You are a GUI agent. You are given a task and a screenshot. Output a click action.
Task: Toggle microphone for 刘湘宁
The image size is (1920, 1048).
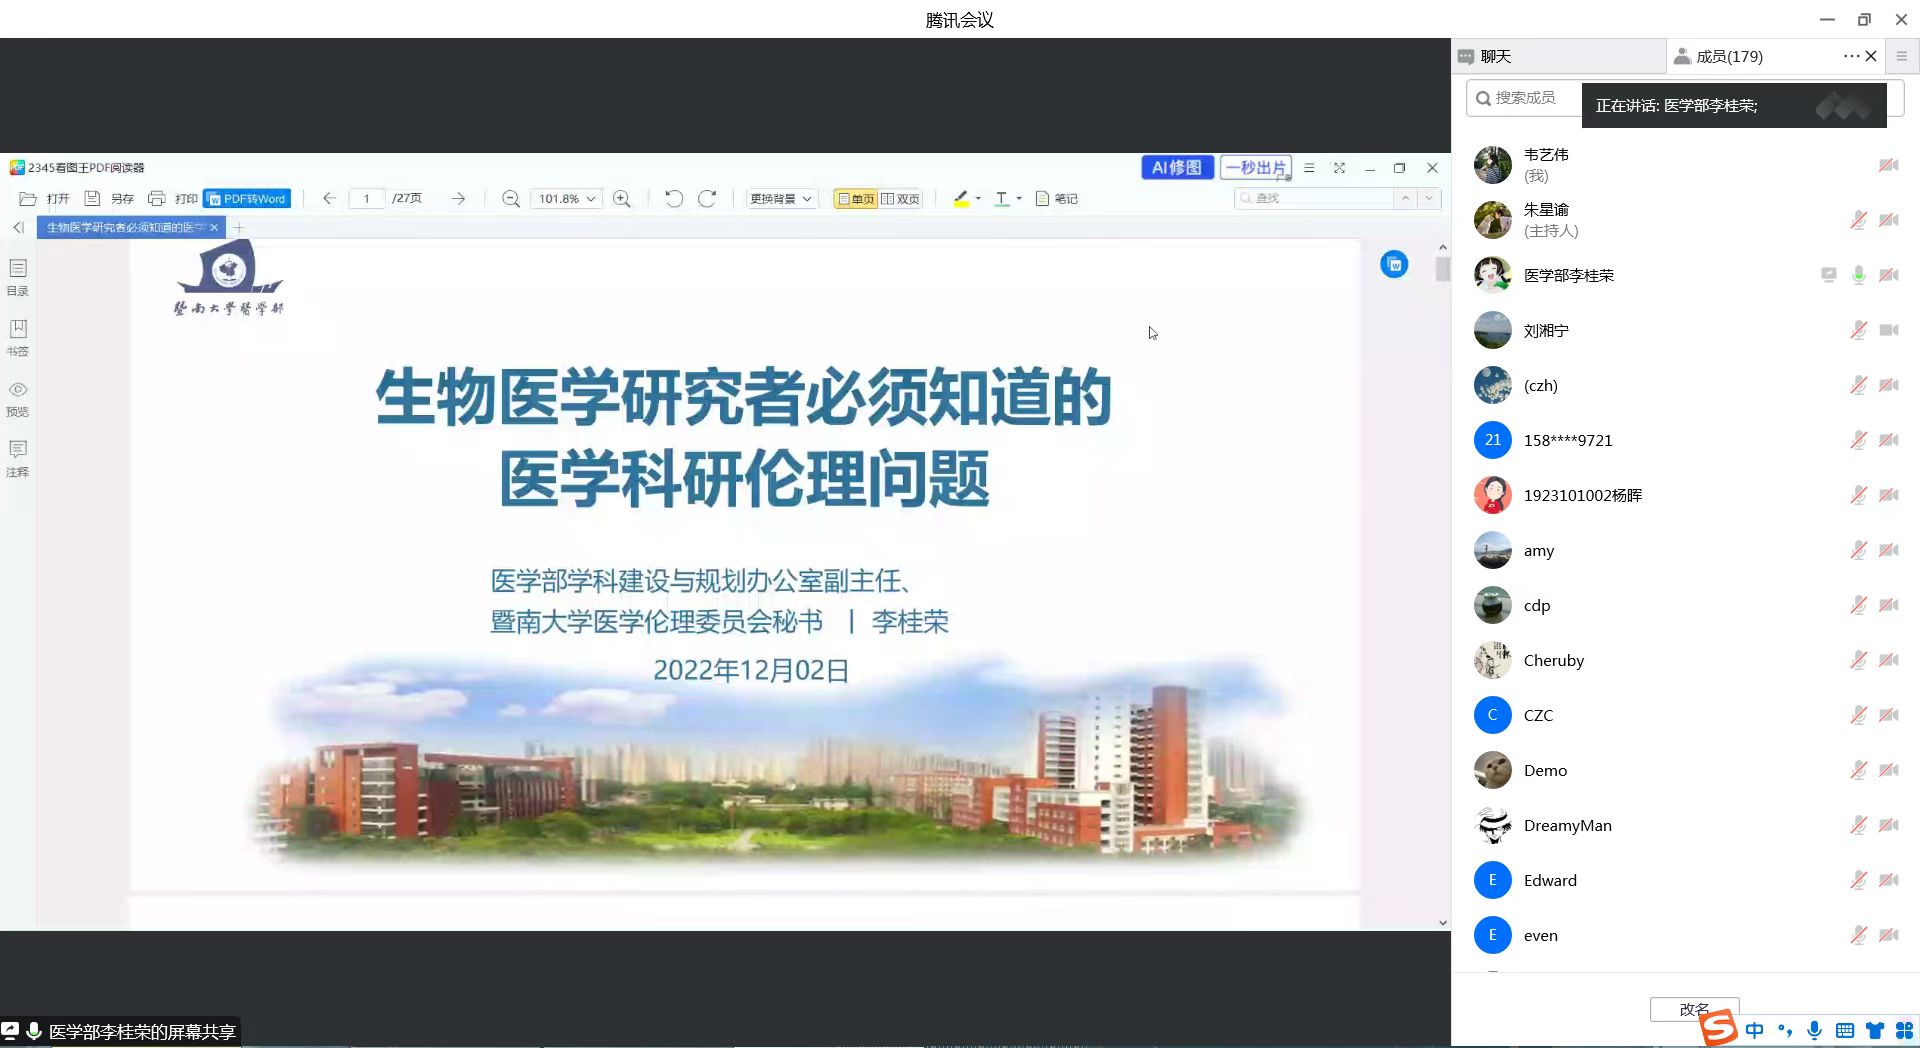[x=1858, y=331]
